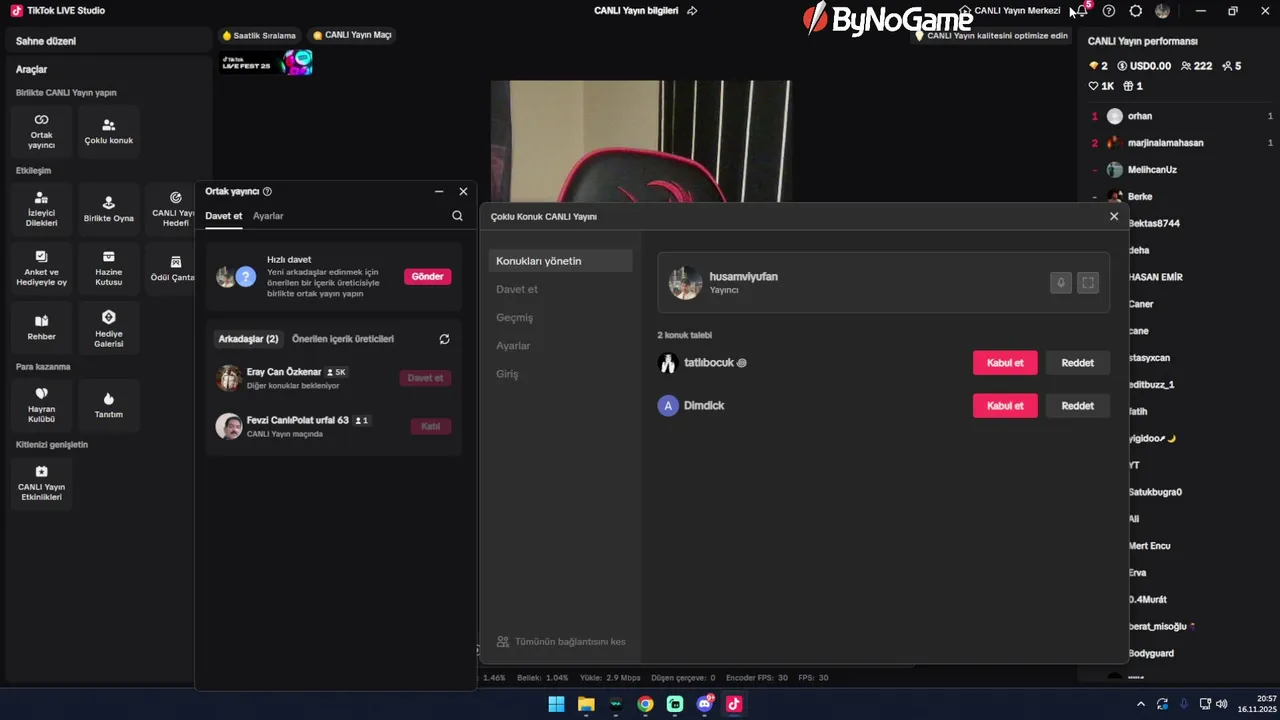
Task: Open İzleyici Dilekleri tool
Action: point(41,209)
